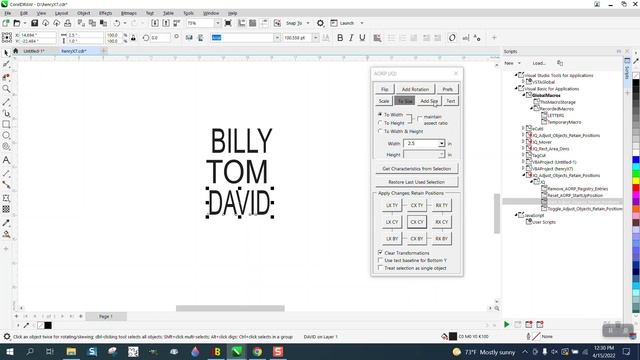Click Restore Last Used Selection button
Image resolution: width=640 pixels, height=360 pixels.
point(417,182)
